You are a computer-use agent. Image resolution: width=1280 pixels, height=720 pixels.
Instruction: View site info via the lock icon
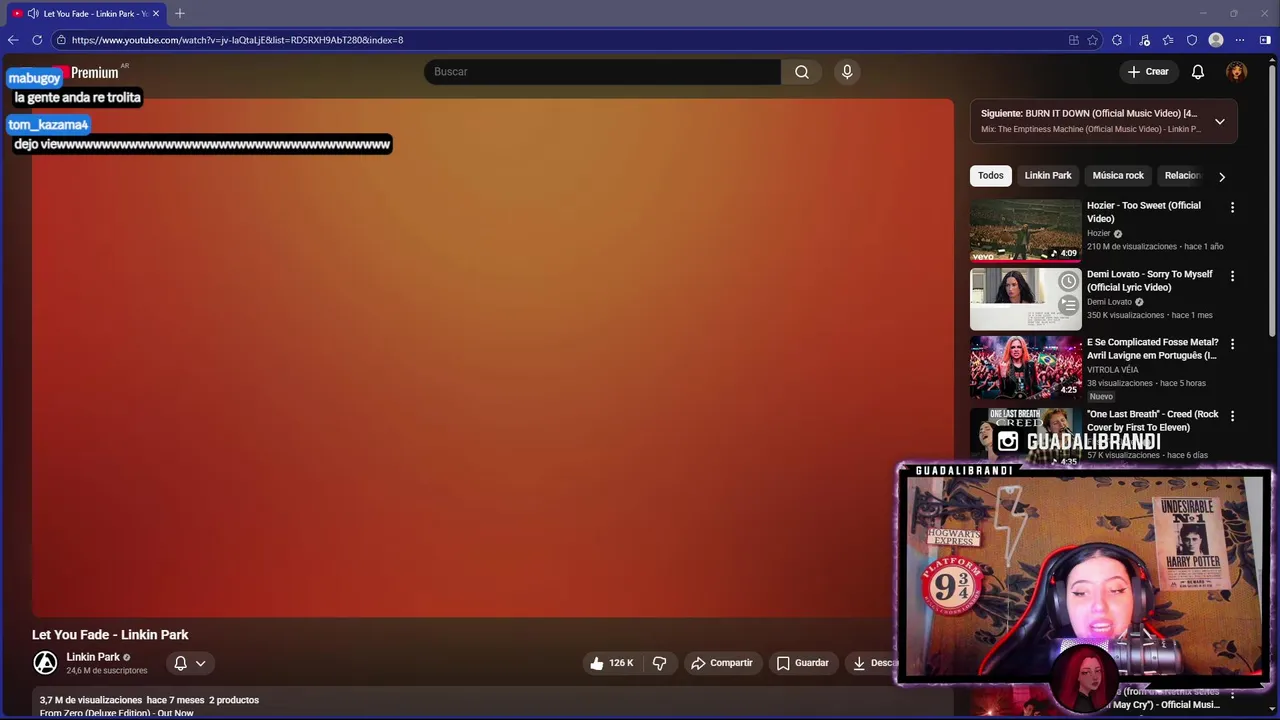point(61,40)
